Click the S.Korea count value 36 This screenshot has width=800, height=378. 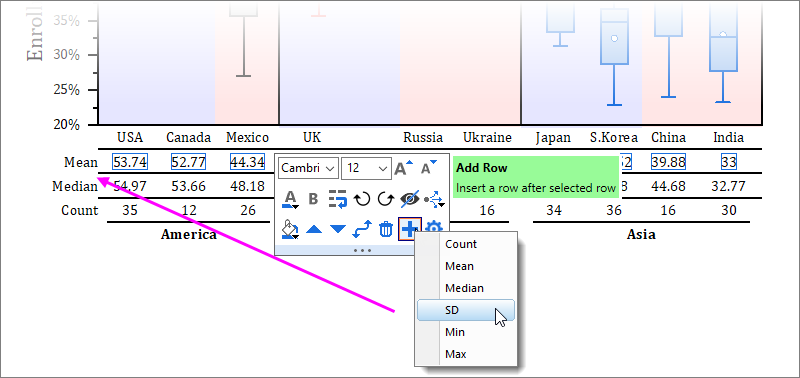coord(614,210)
